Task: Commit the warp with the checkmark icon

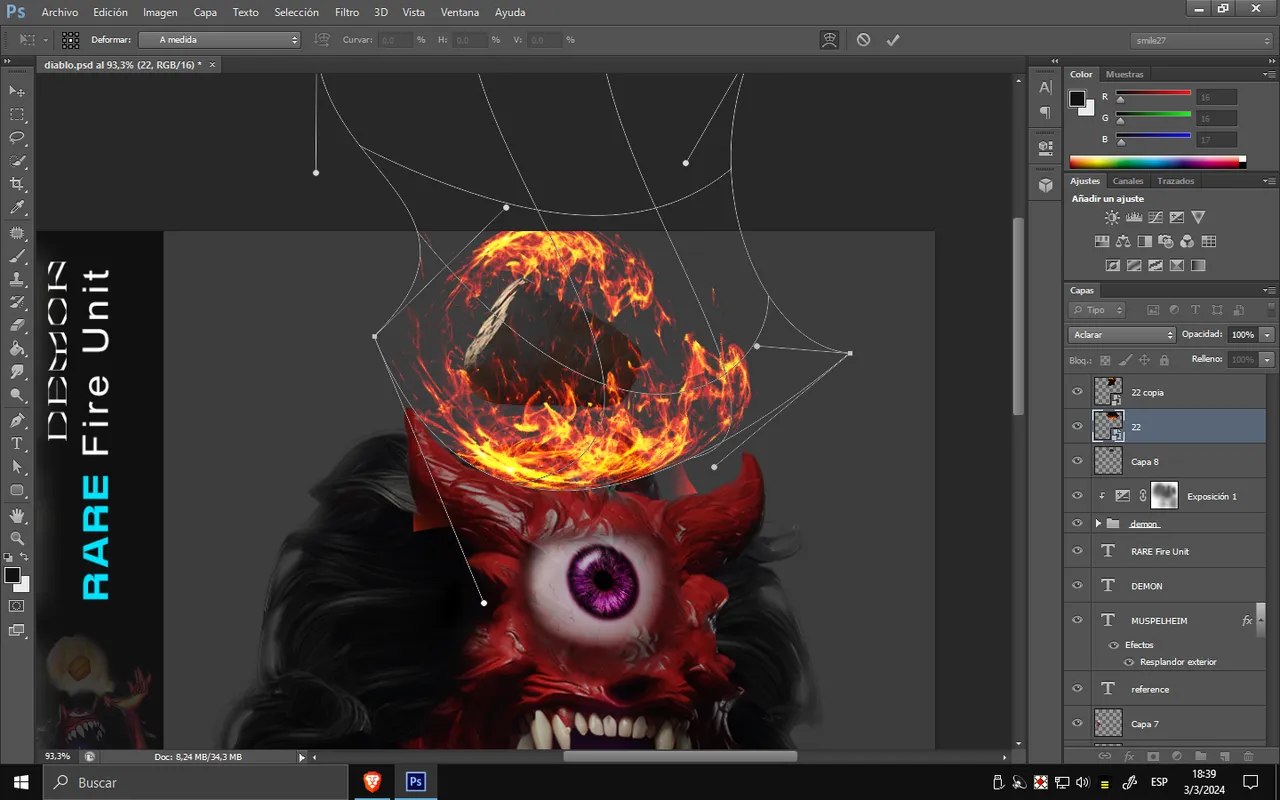Action: coord(893,40)
